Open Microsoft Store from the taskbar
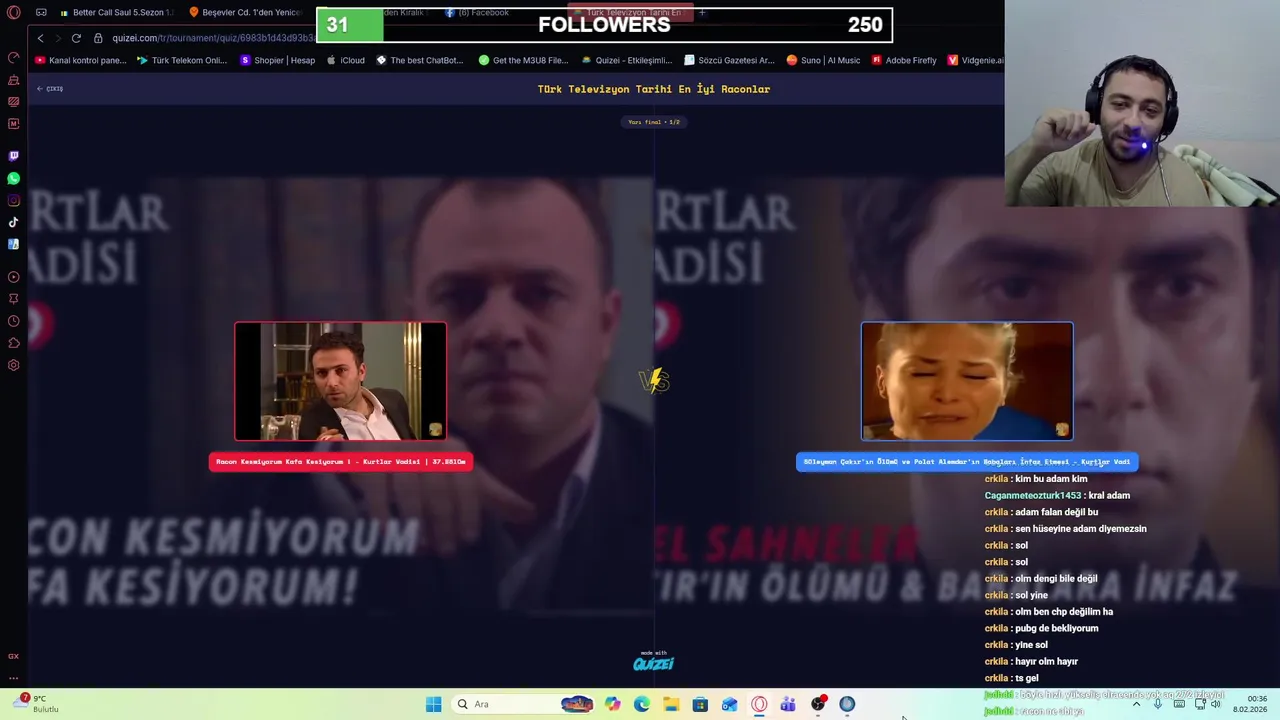 700,704
